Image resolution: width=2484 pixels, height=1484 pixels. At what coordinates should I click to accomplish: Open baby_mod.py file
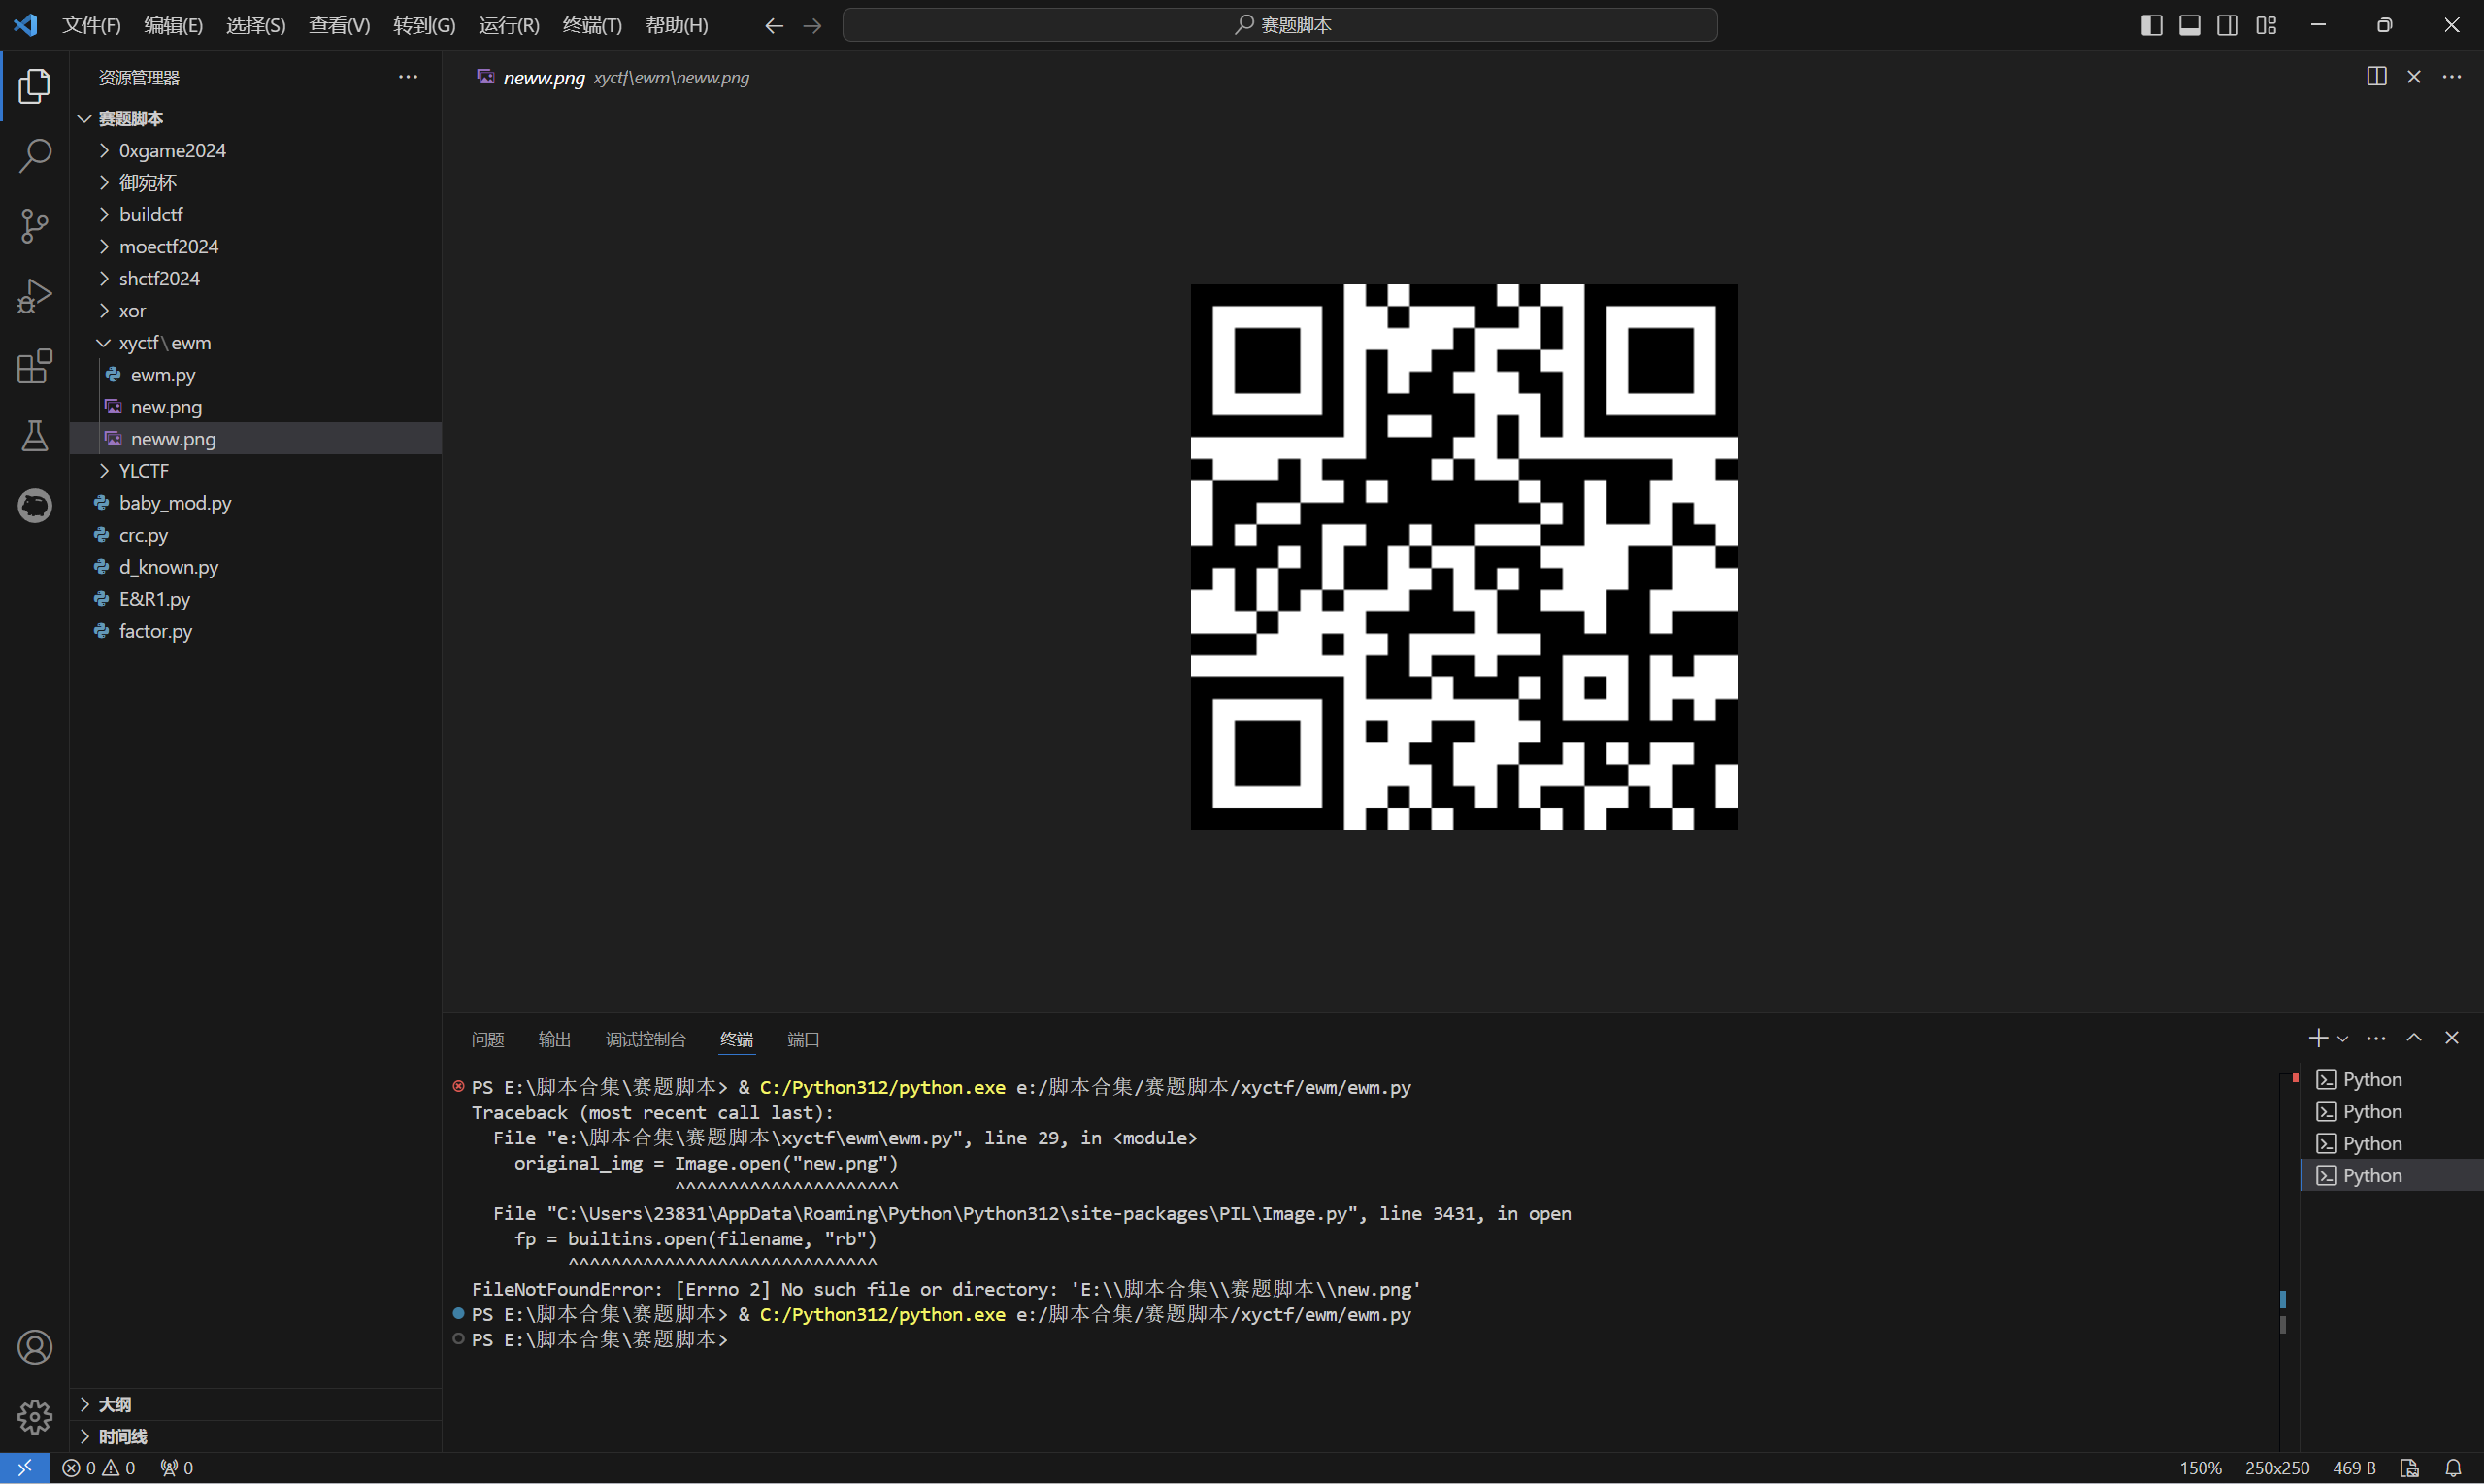pos(255,503)
